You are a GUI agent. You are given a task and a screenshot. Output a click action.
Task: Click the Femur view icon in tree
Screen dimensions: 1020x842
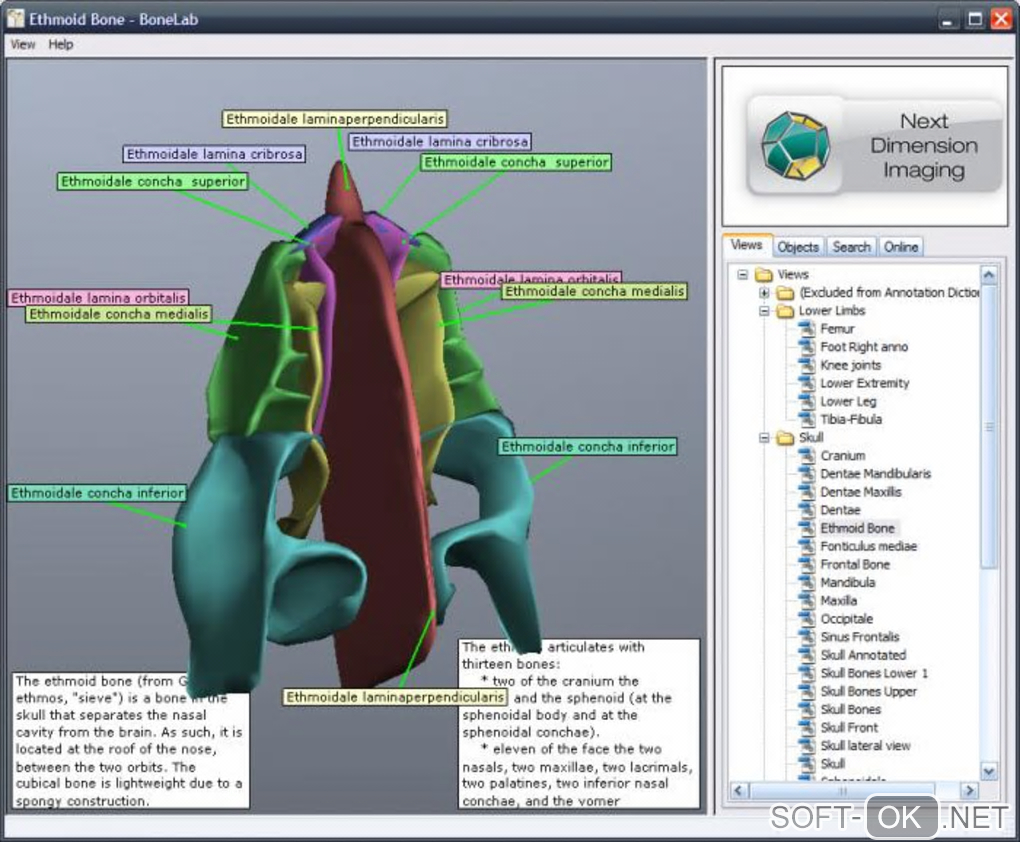[x=807, y=329]
